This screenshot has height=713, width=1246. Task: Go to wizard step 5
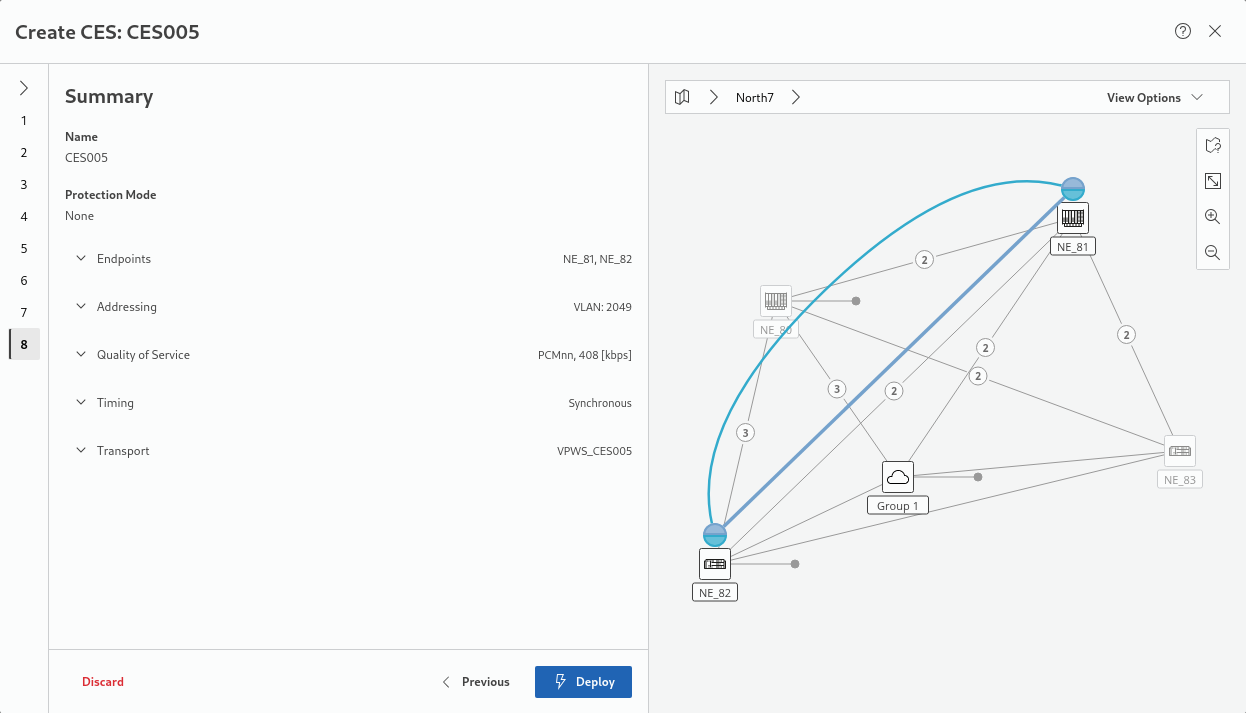(24, 249)
